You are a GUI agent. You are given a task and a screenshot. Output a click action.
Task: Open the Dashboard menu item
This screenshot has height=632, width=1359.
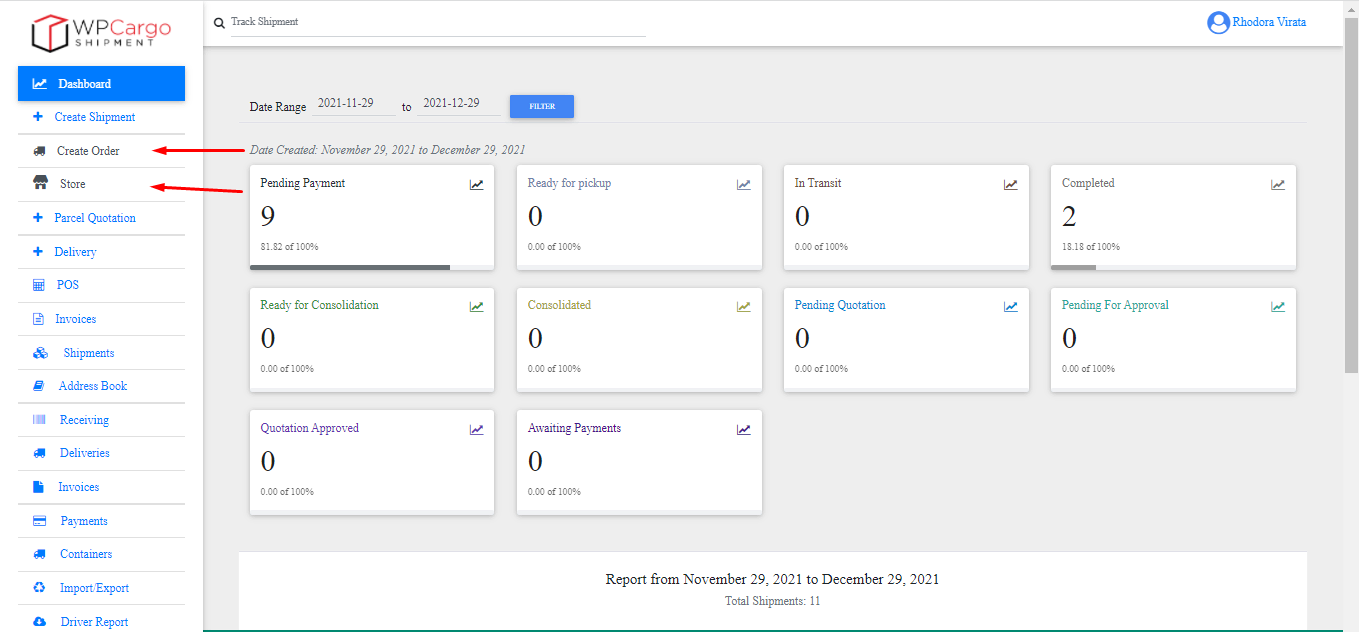[101, 84]
